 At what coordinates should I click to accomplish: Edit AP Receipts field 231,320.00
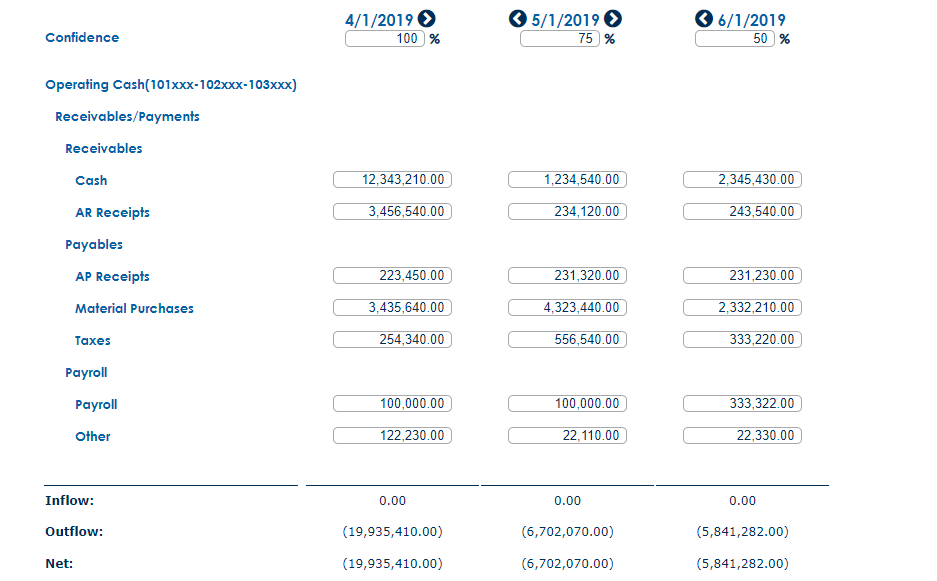[568, 276]
